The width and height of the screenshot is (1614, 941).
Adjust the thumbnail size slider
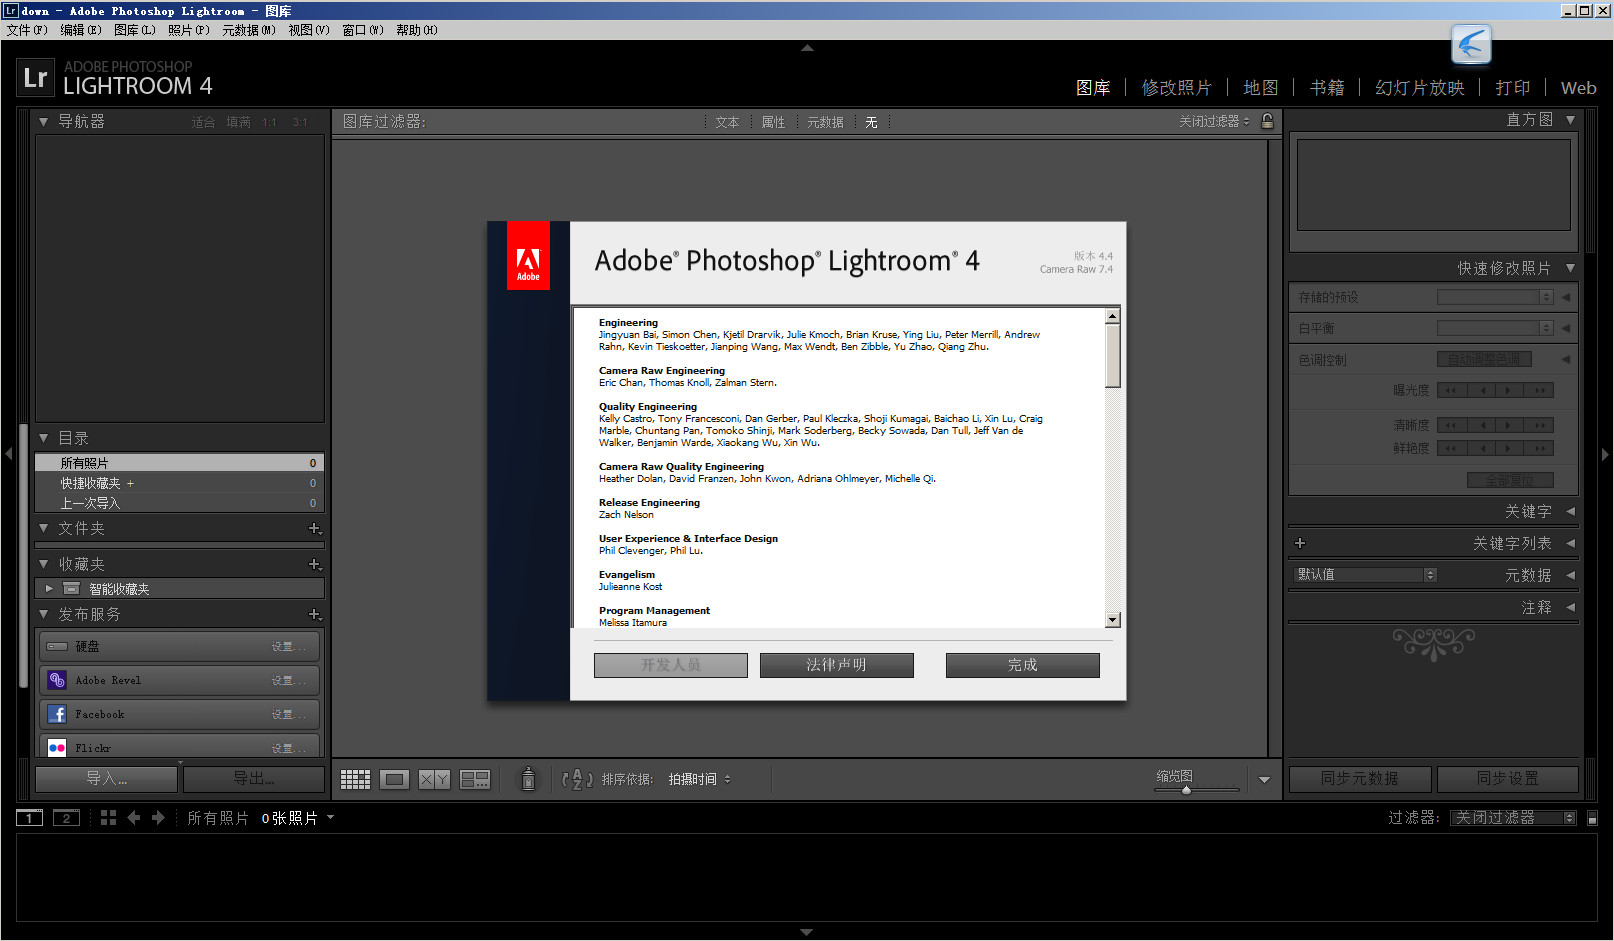(x=1187, y=790)
